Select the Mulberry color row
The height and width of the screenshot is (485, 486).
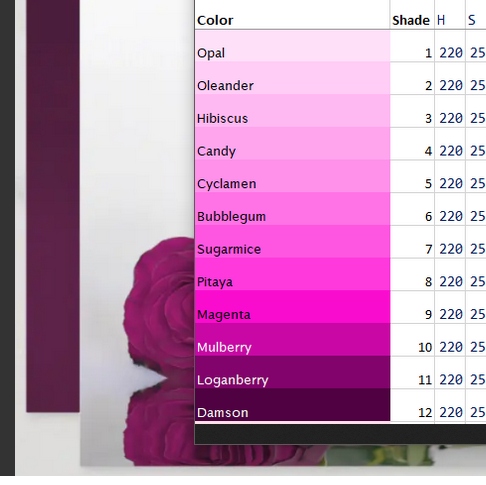pyautogui.click(x=292, y=339)
